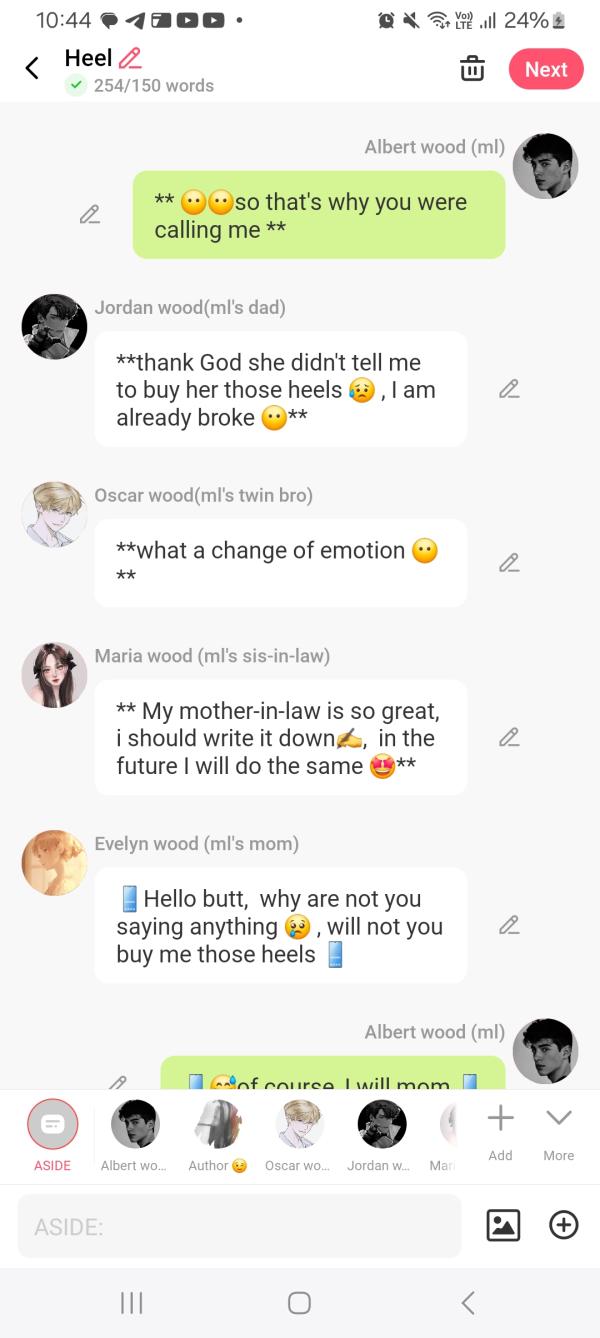Edit Oscar wood's change of emotion message

point(510,562)
